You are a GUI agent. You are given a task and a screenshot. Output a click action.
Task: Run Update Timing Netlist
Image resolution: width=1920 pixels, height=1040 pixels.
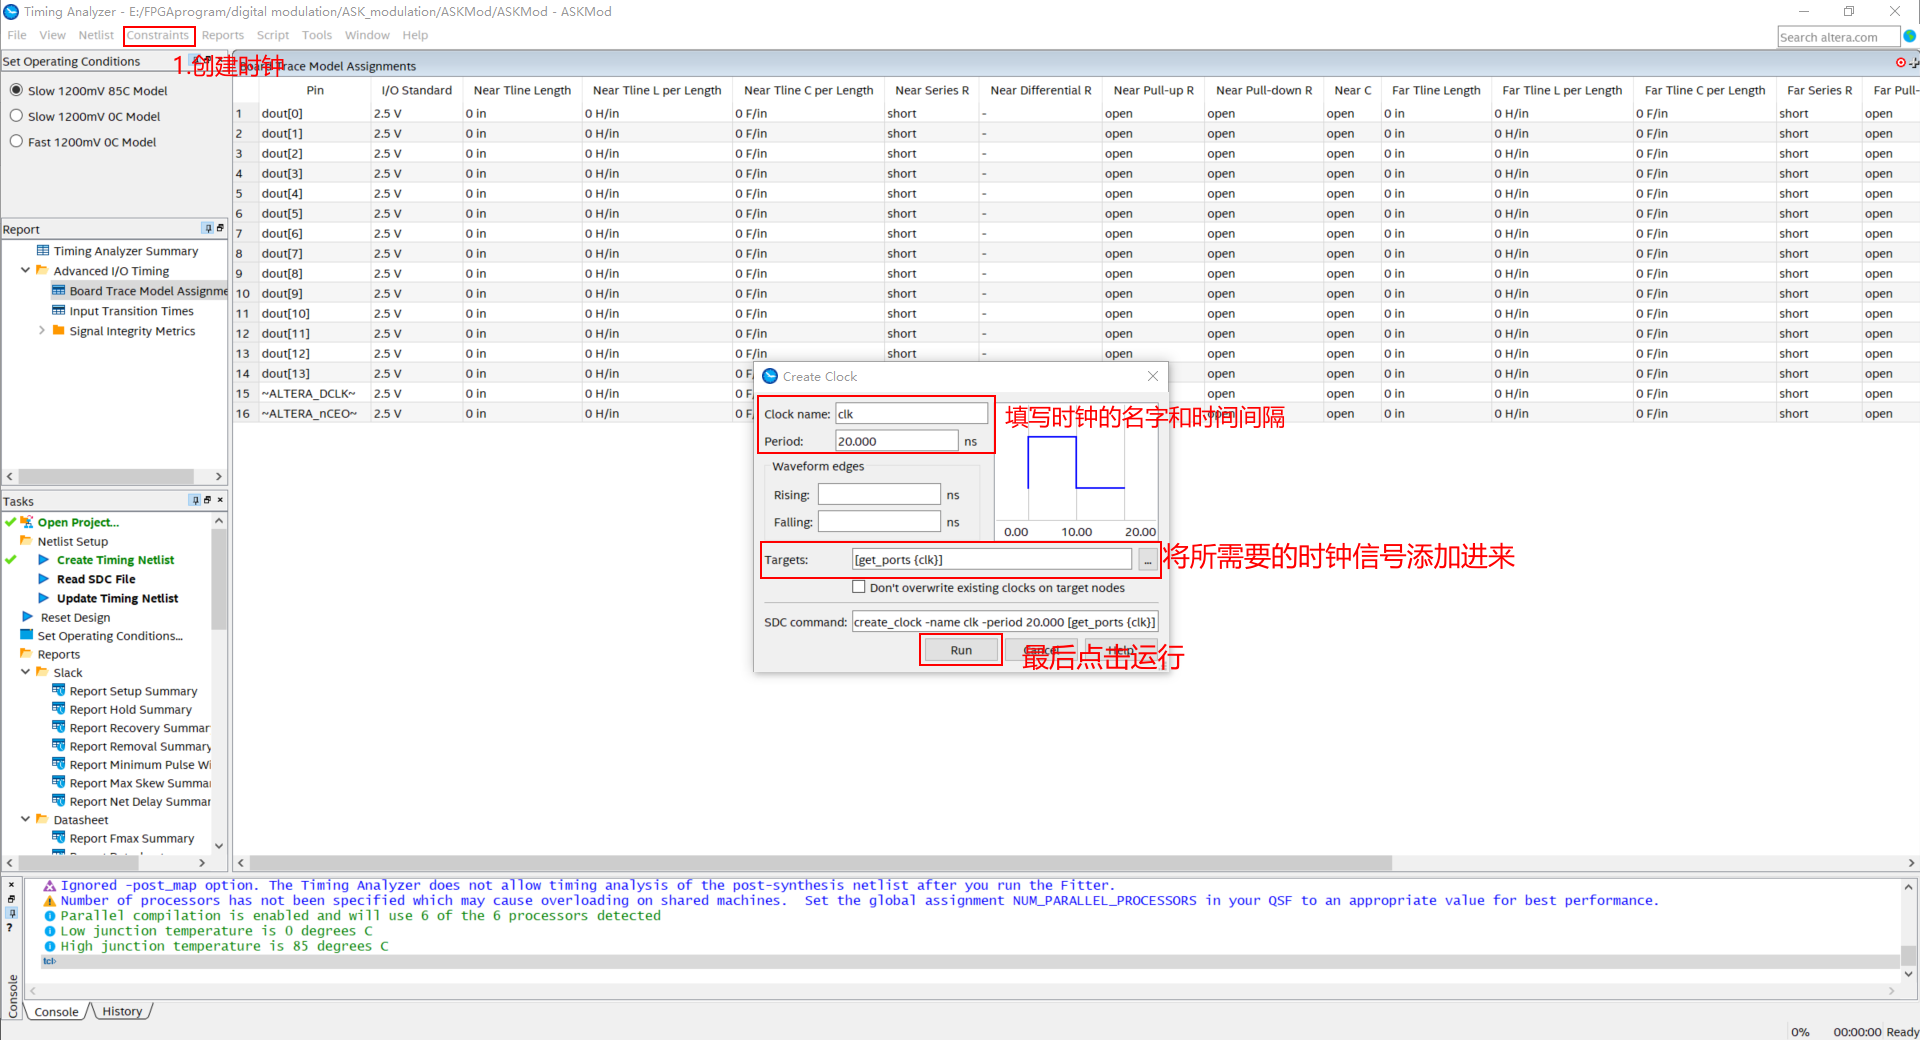pyautogui.click(x=117, y=598)
